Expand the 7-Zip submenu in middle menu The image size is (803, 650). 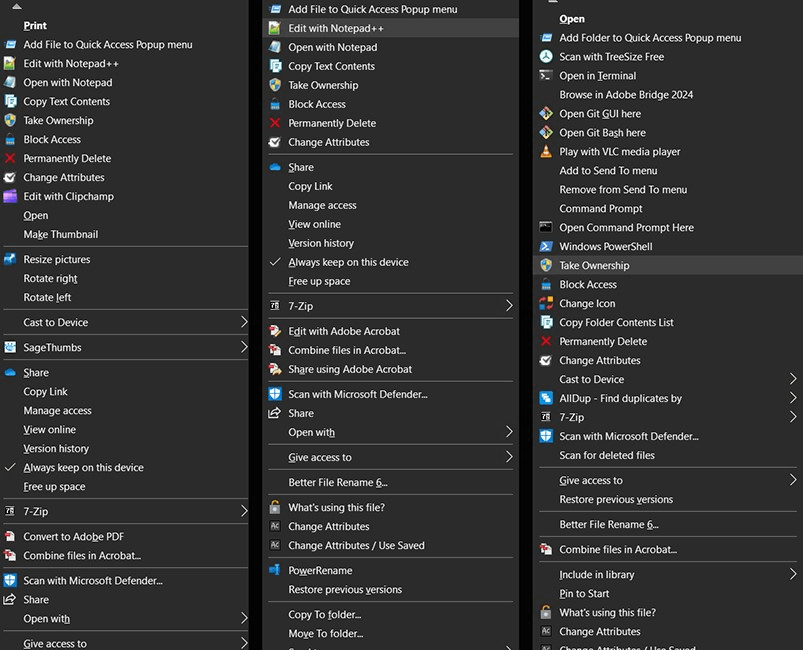coord(509,306)
